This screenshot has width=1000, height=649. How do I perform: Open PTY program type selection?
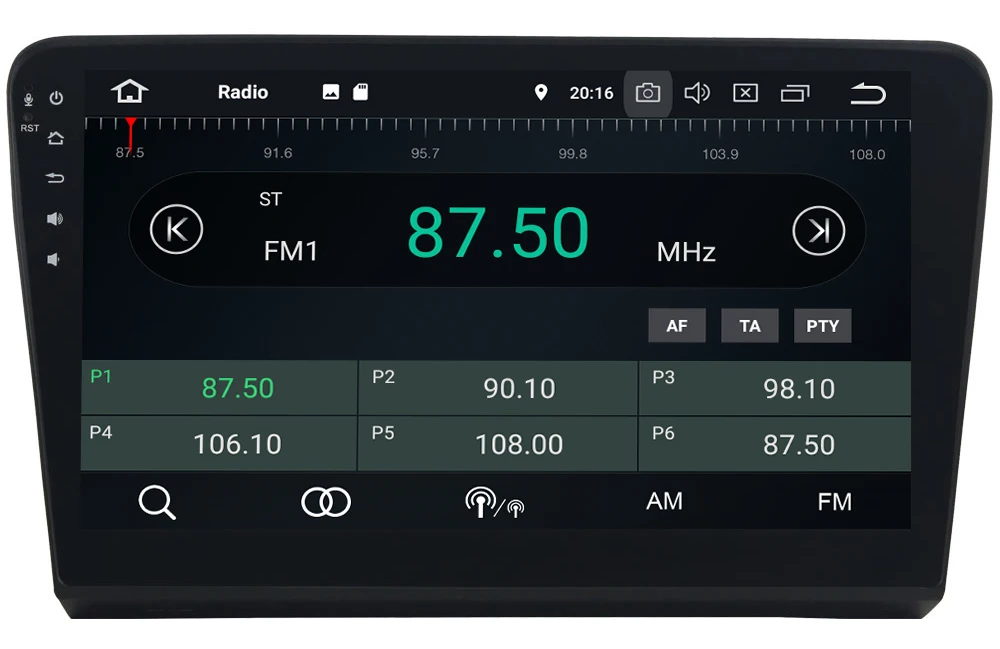[822, 326]
